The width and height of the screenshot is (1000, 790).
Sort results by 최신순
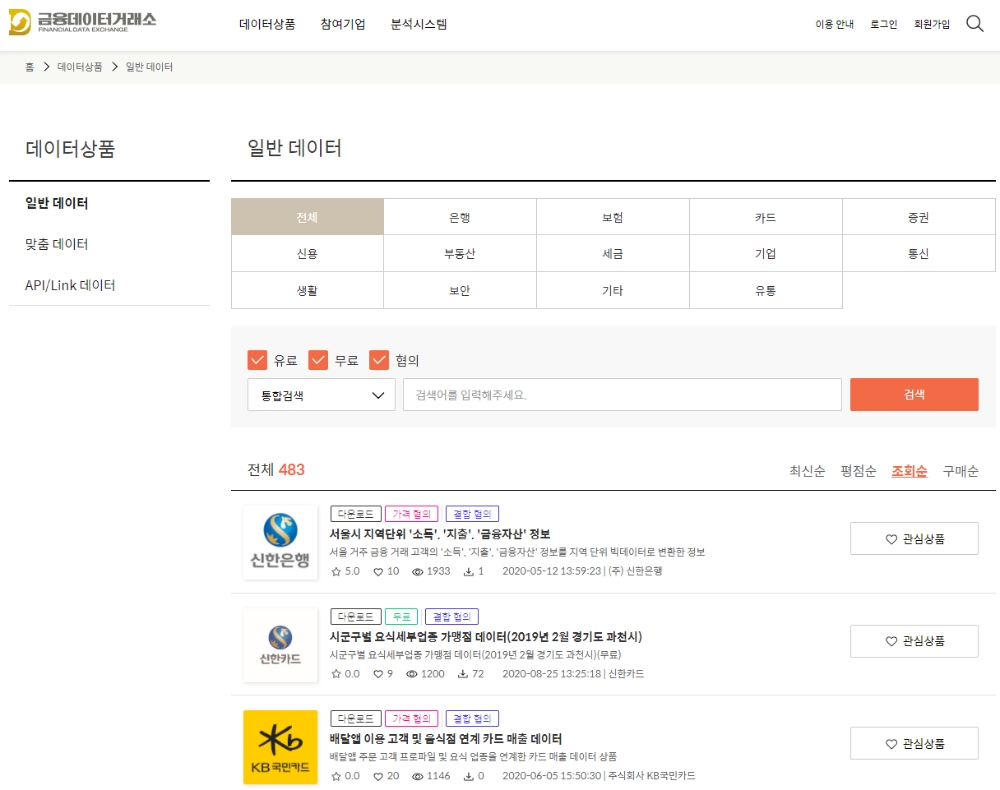tap(807, 471)
